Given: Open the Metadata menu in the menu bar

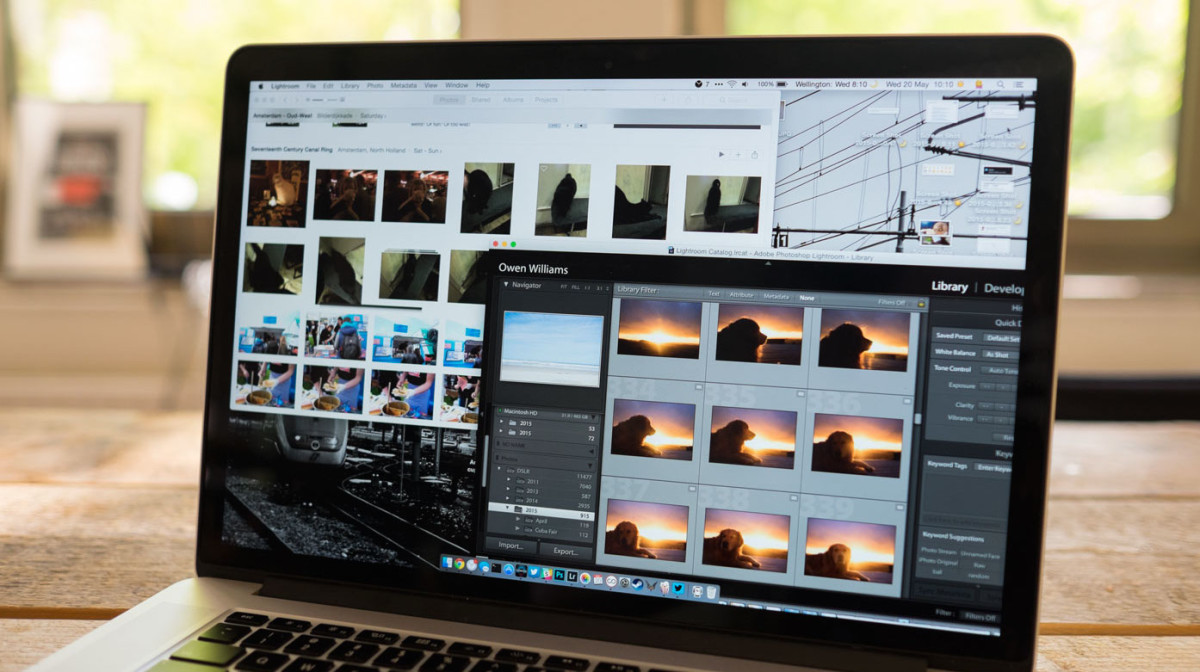Looking at the screenshot, I should pyautogui.click(x=404, y=86).
